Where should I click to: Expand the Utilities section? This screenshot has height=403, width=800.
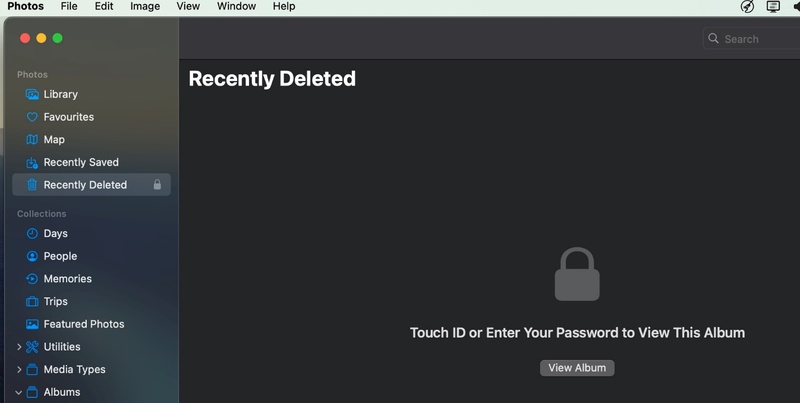click(19, 347)
